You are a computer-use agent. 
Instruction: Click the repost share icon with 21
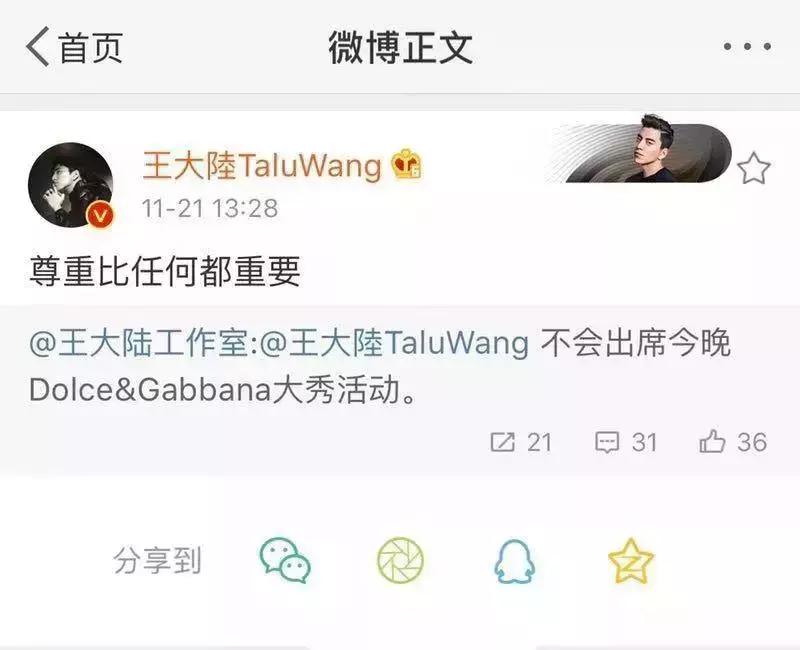point(503,442)
